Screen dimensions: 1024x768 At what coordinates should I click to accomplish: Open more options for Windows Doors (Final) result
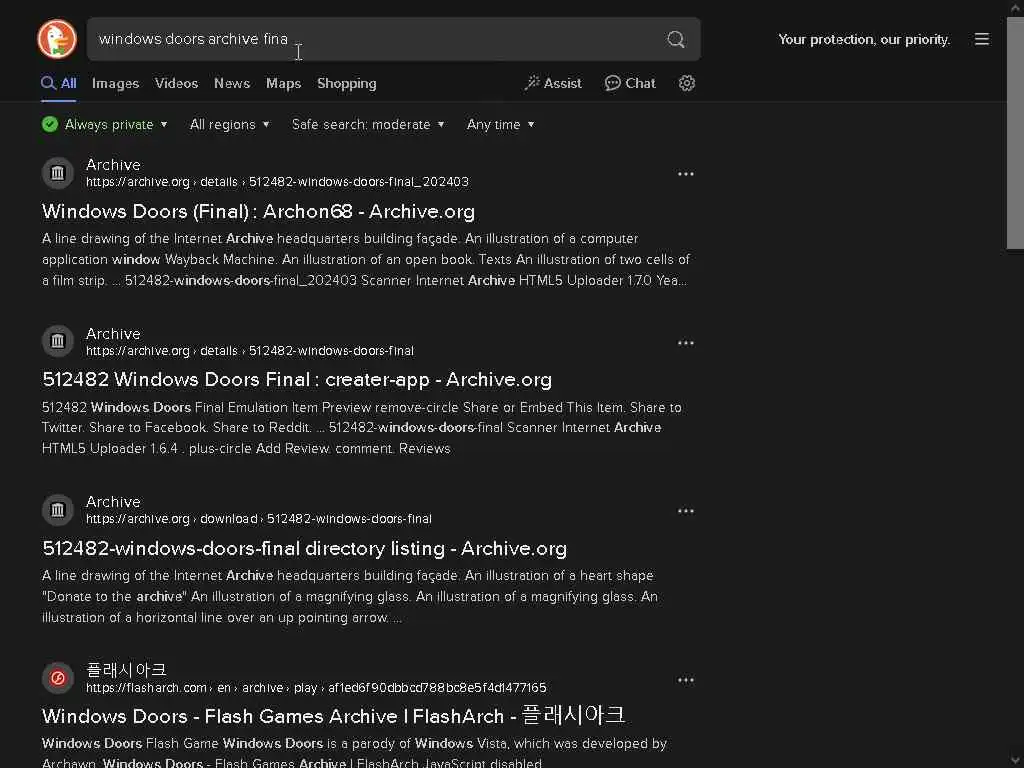[686, 174]
